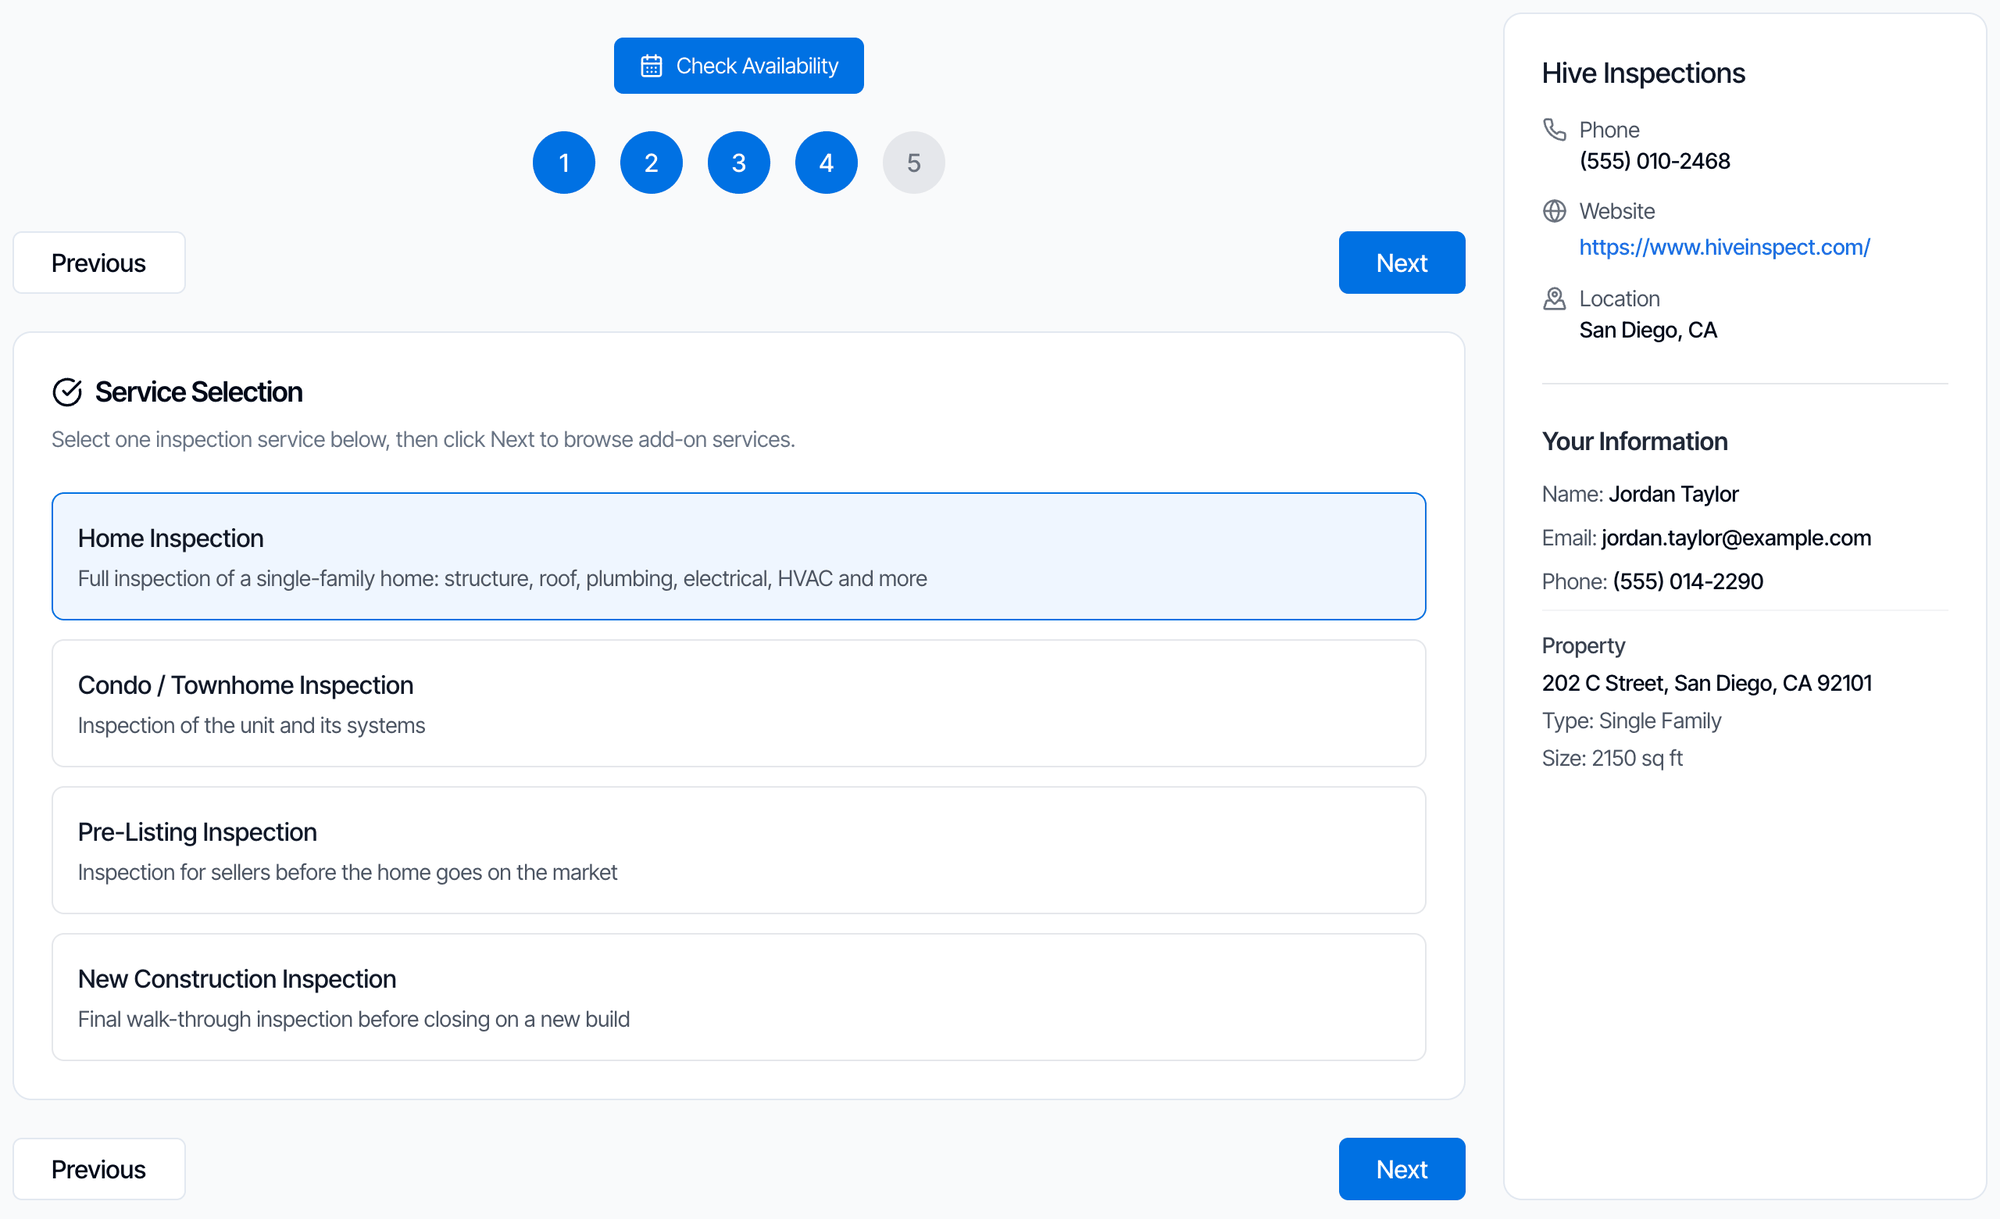Select the Home Inspection service option

[x=739, y=556]
